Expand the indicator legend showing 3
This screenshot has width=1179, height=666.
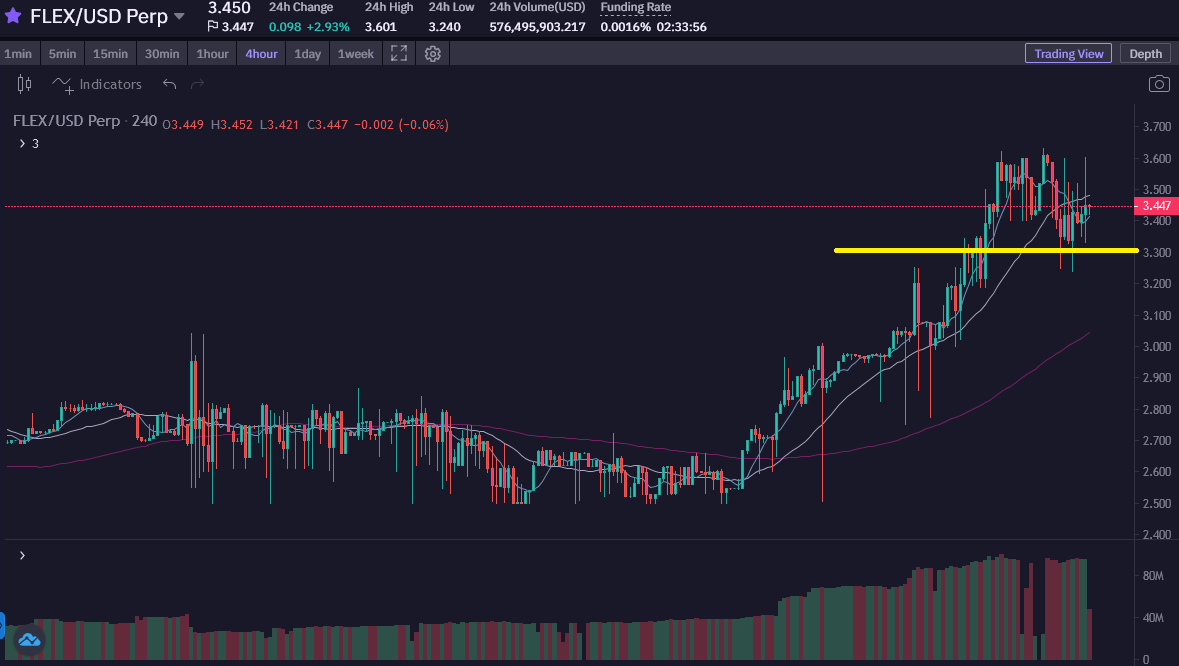22,143
